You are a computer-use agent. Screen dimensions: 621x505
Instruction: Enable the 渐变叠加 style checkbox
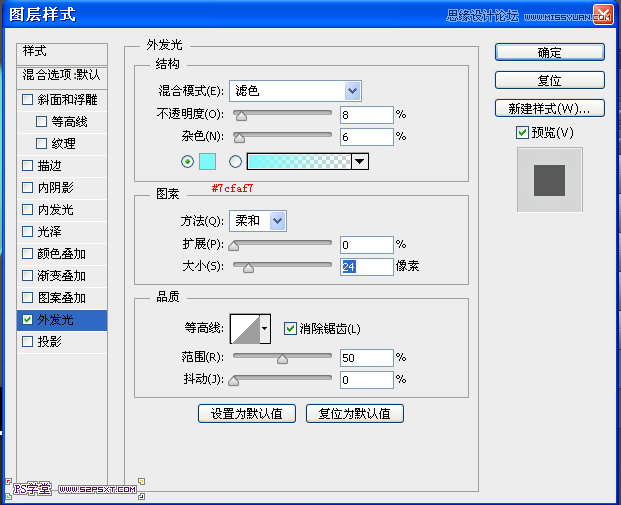click(x=27, y=275)
